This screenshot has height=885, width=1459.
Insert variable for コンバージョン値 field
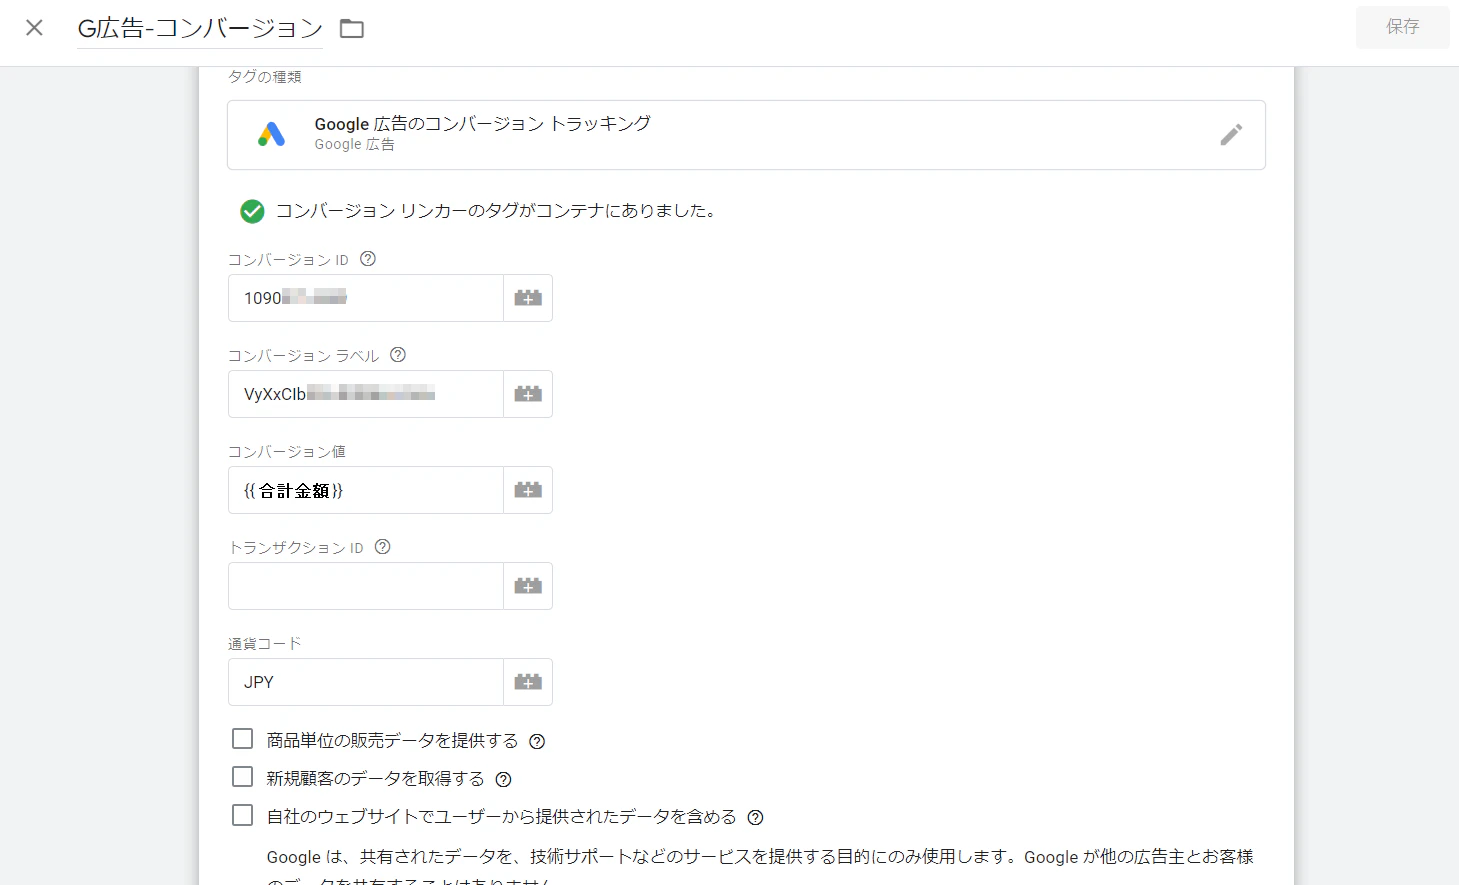pos(528,490)
